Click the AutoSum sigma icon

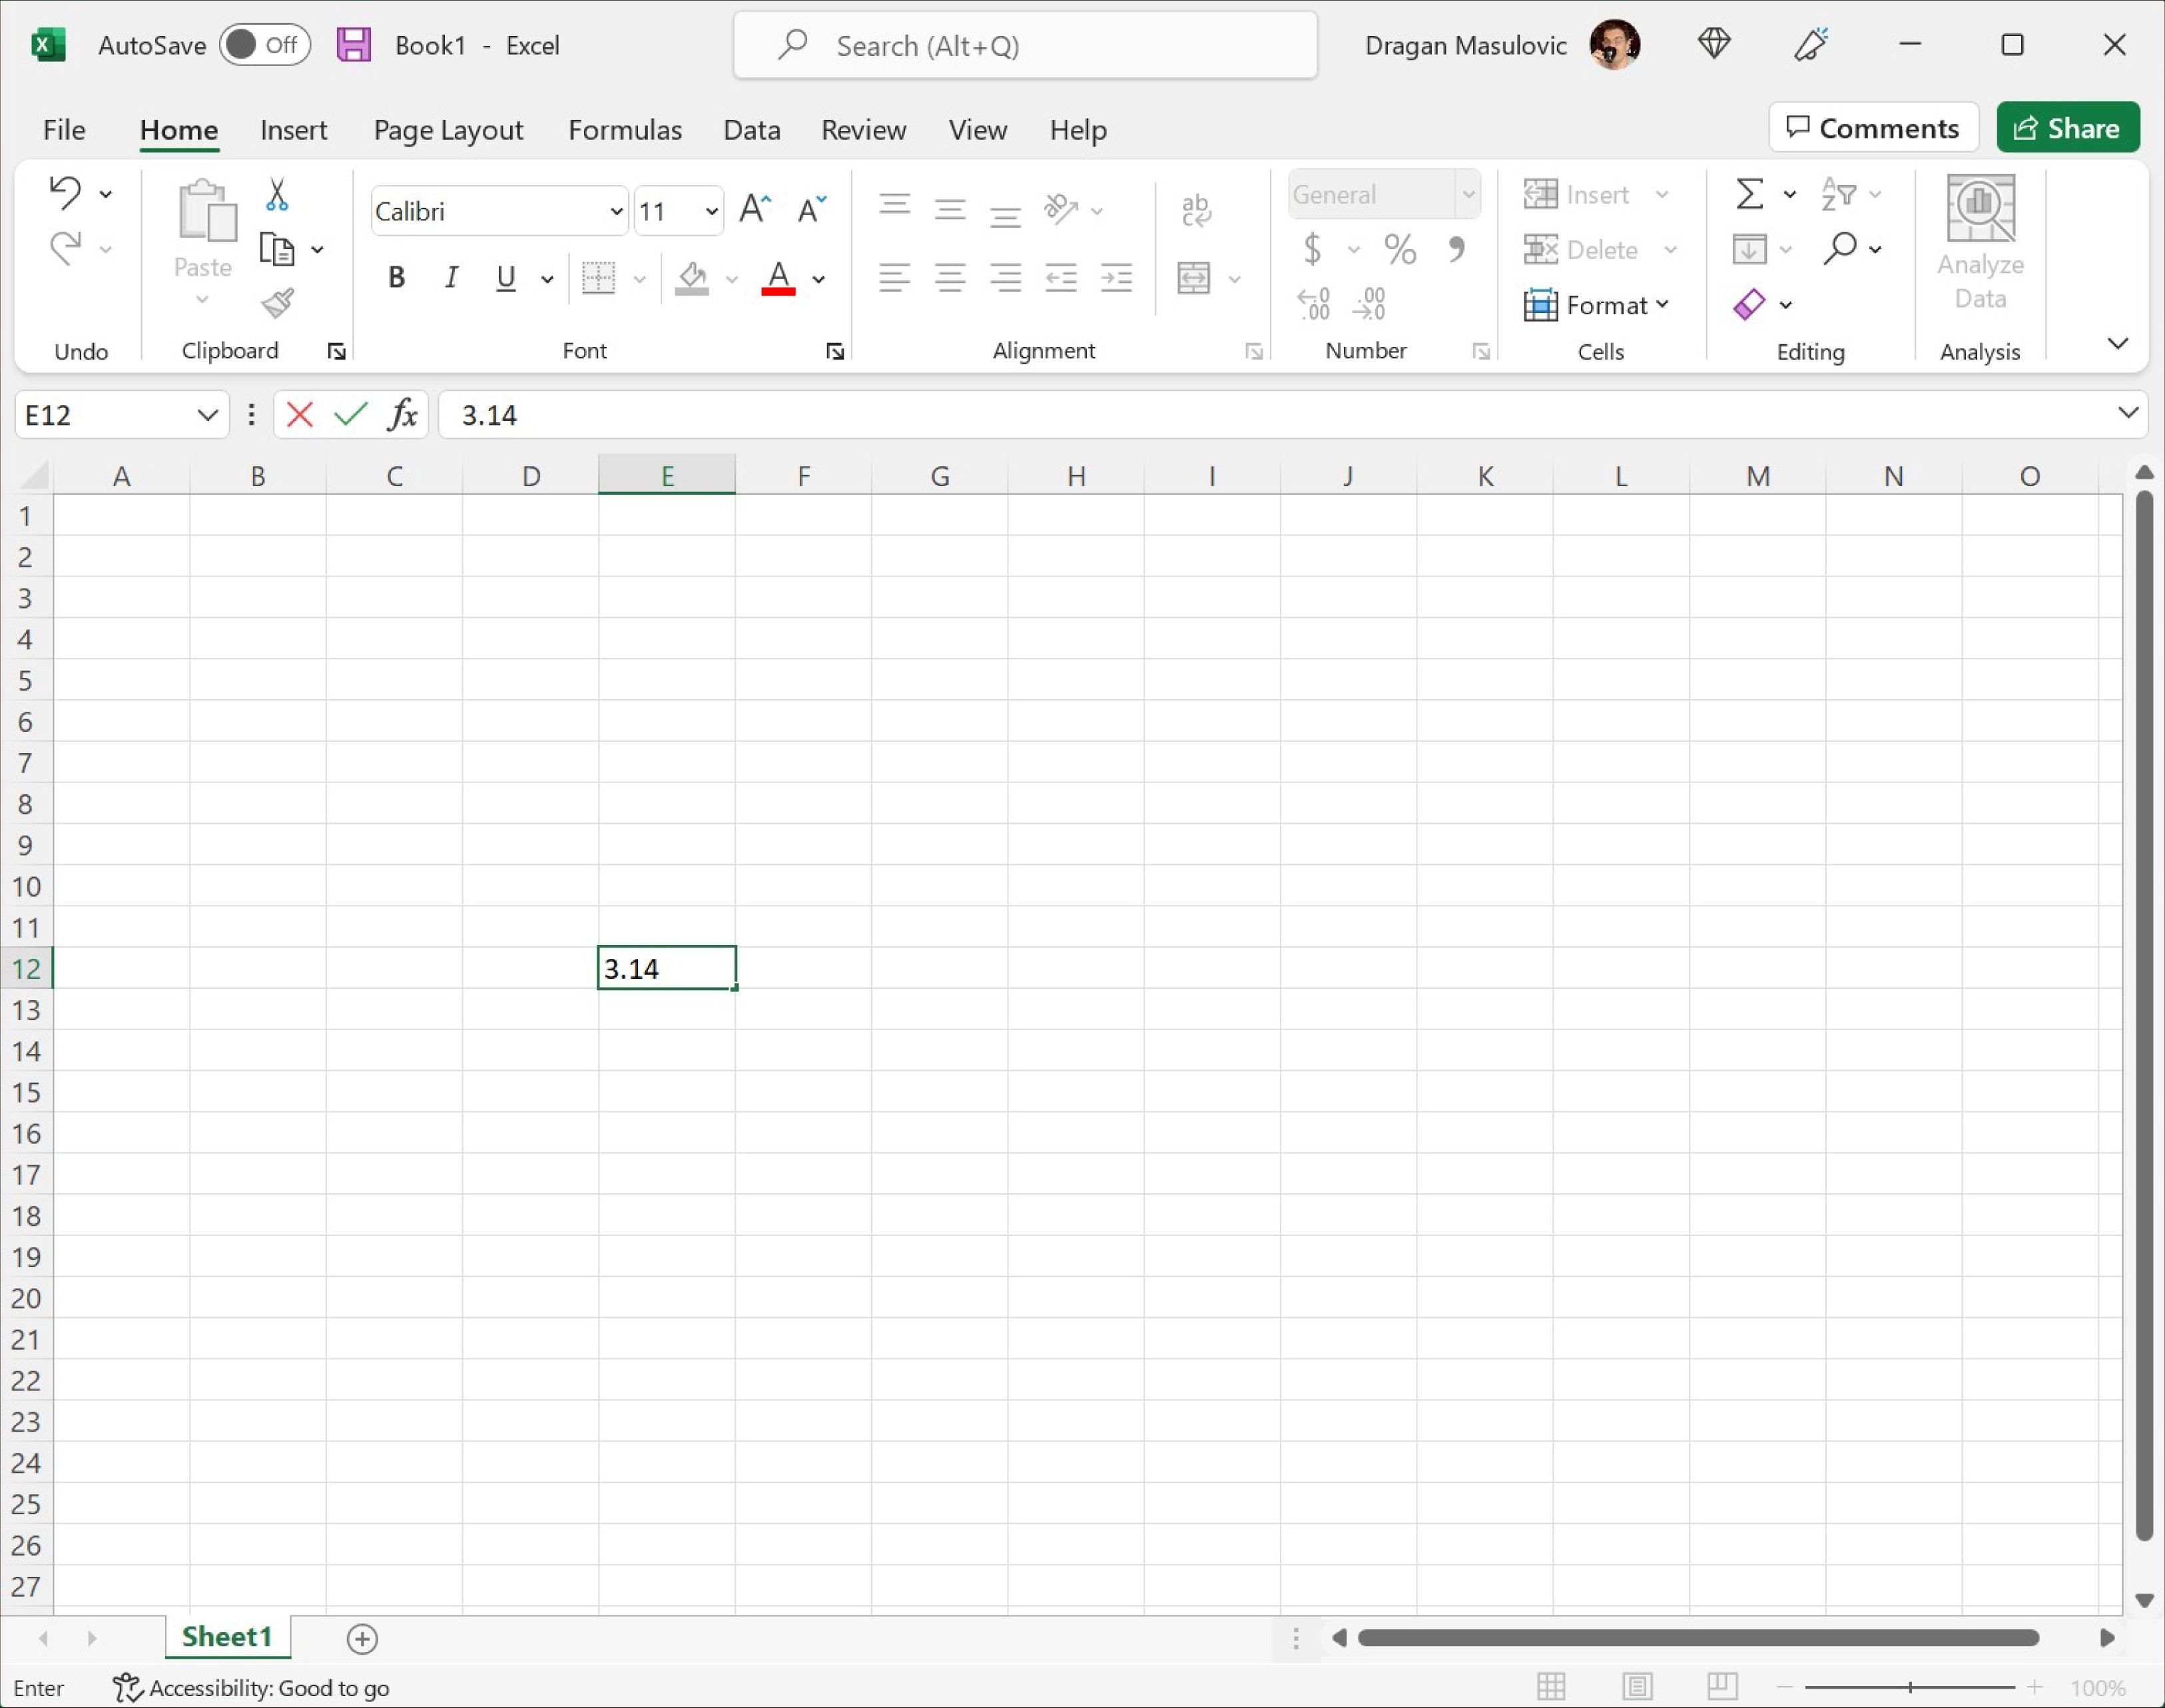1749,193
